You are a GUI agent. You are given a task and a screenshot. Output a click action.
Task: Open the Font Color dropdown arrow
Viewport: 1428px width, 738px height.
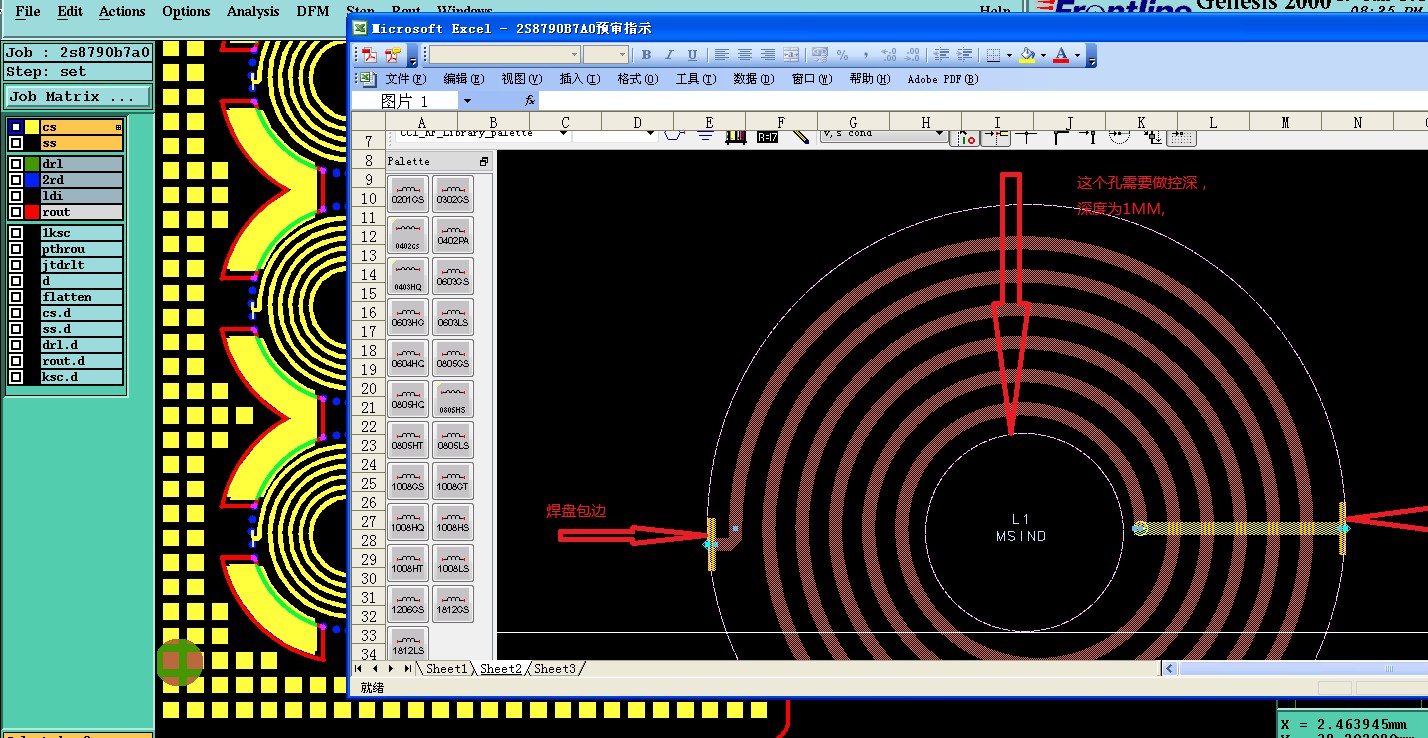click(1077, 55)
